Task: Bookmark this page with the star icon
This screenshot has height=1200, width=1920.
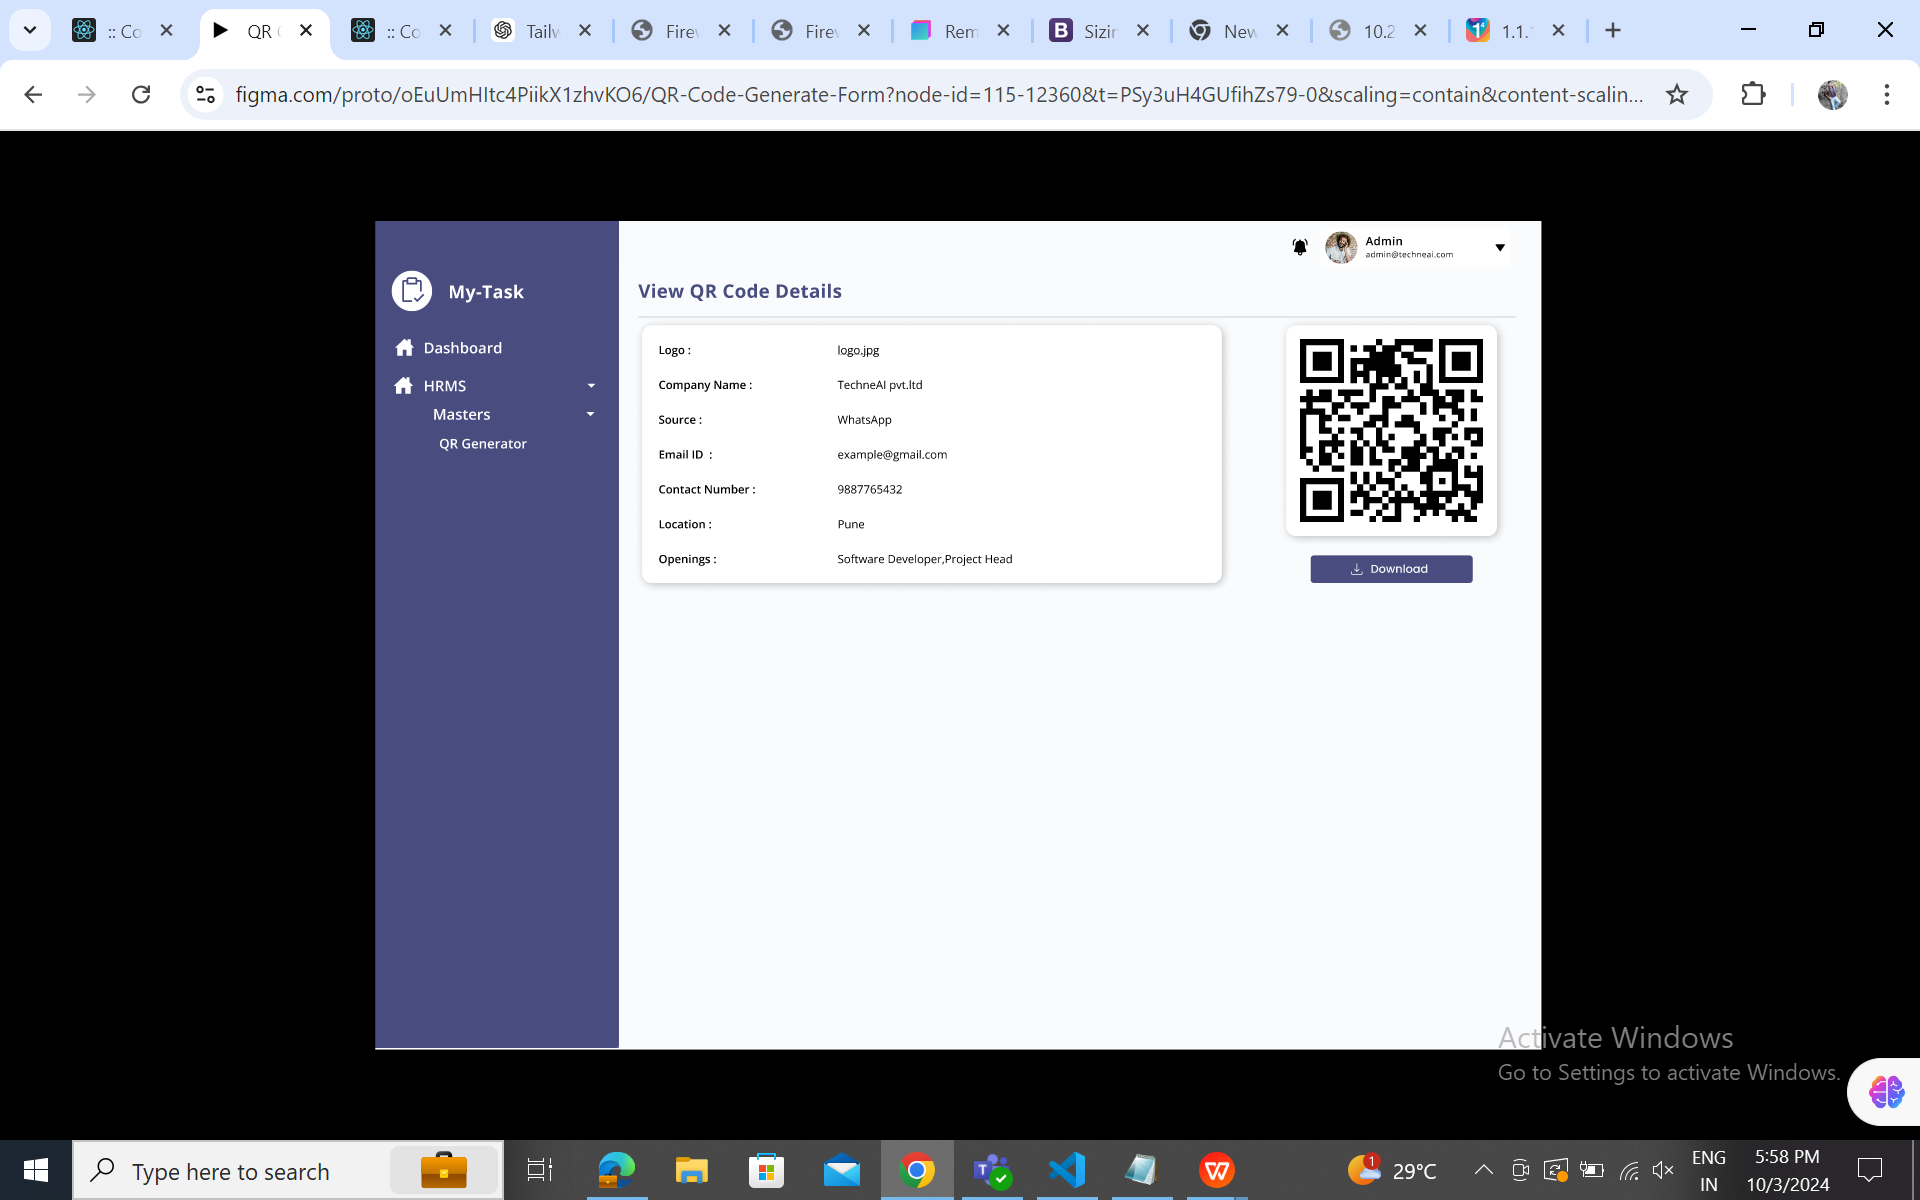Action: point(1677,94)
